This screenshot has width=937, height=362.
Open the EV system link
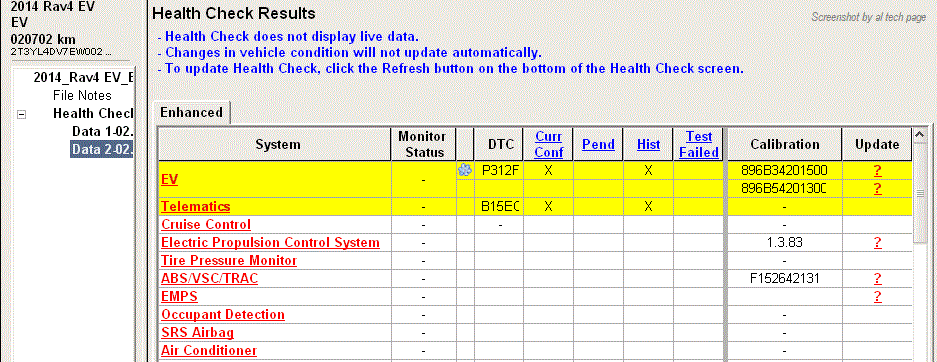(170, 179)
